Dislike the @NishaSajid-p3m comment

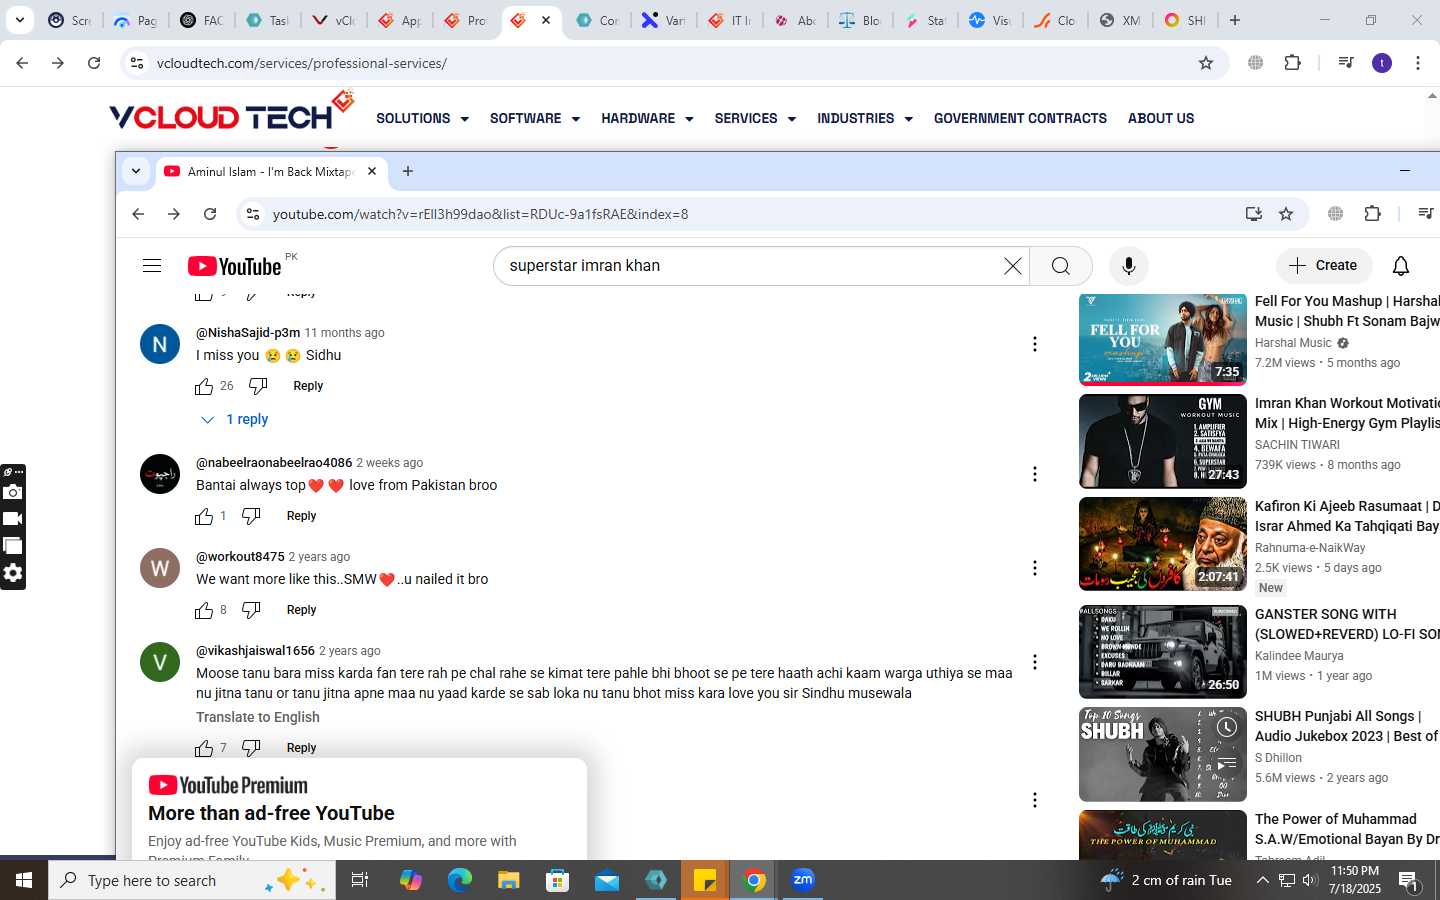click(258, 386)
